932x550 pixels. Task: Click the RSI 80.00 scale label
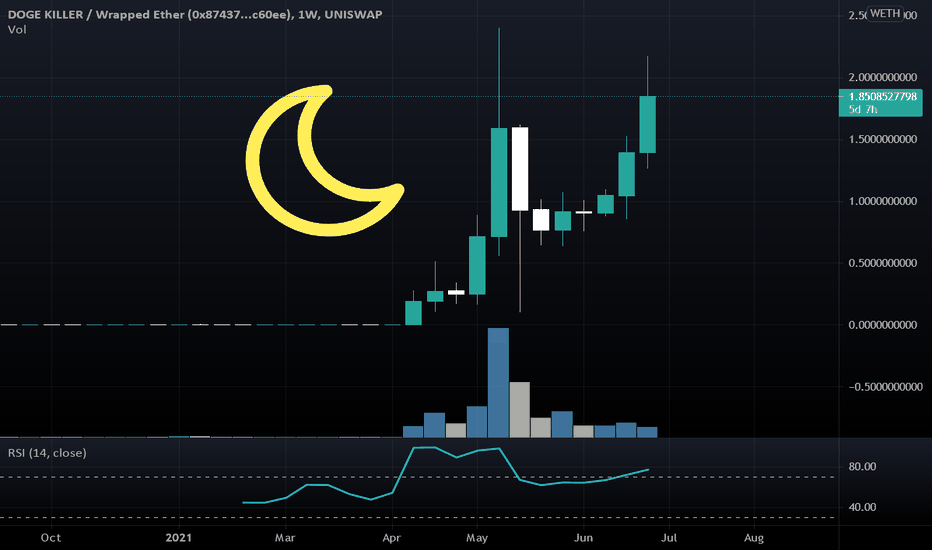(862, 467)
